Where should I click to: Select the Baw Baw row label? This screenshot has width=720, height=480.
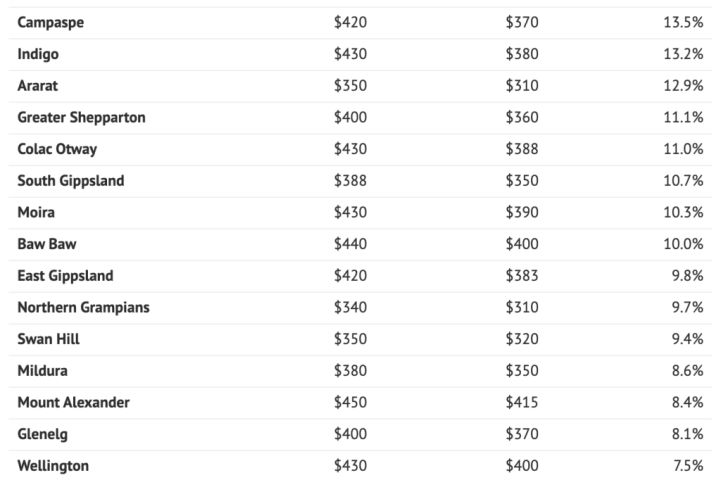(46, 244)
